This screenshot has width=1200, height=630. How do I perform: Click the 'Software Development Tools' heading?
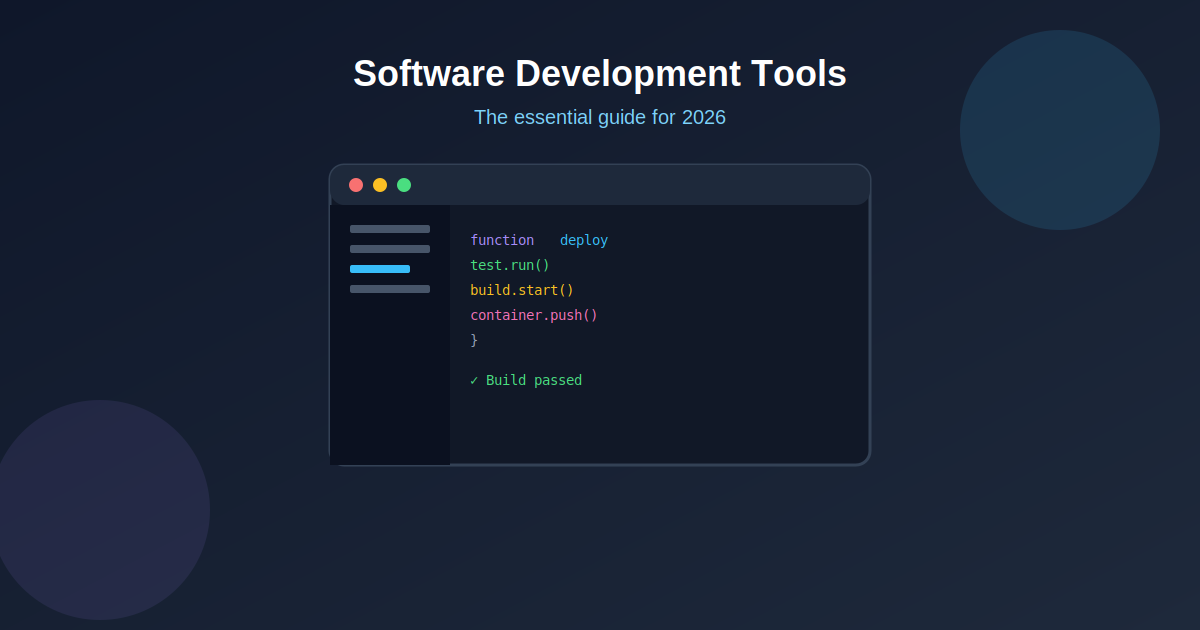point(600,74)
